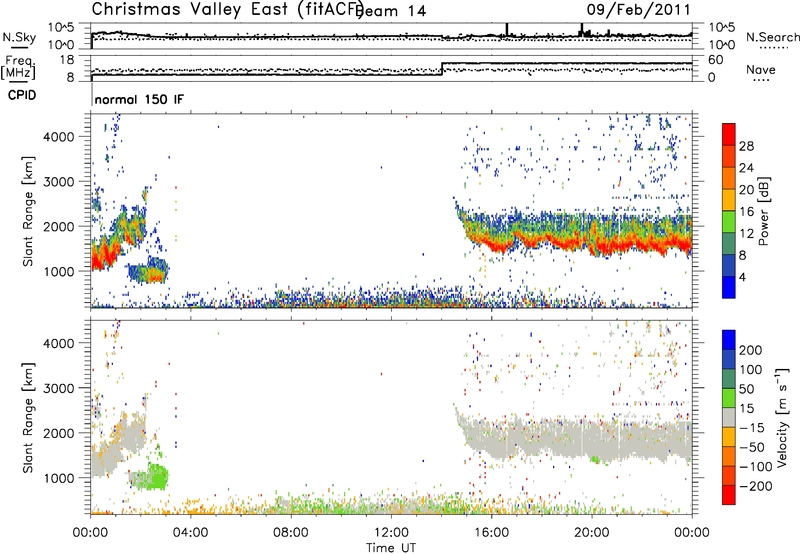This screenshot has width=800, height=554.
Task: Click the '16:00' time axis label
Action: coord(491,533)
